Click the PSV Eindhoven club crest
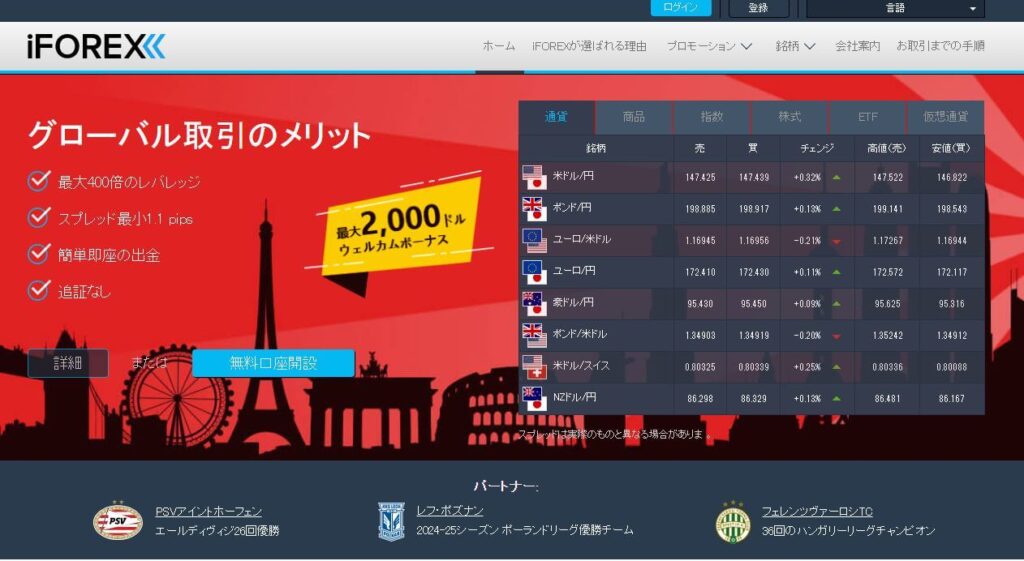 [x=118, y=521]
